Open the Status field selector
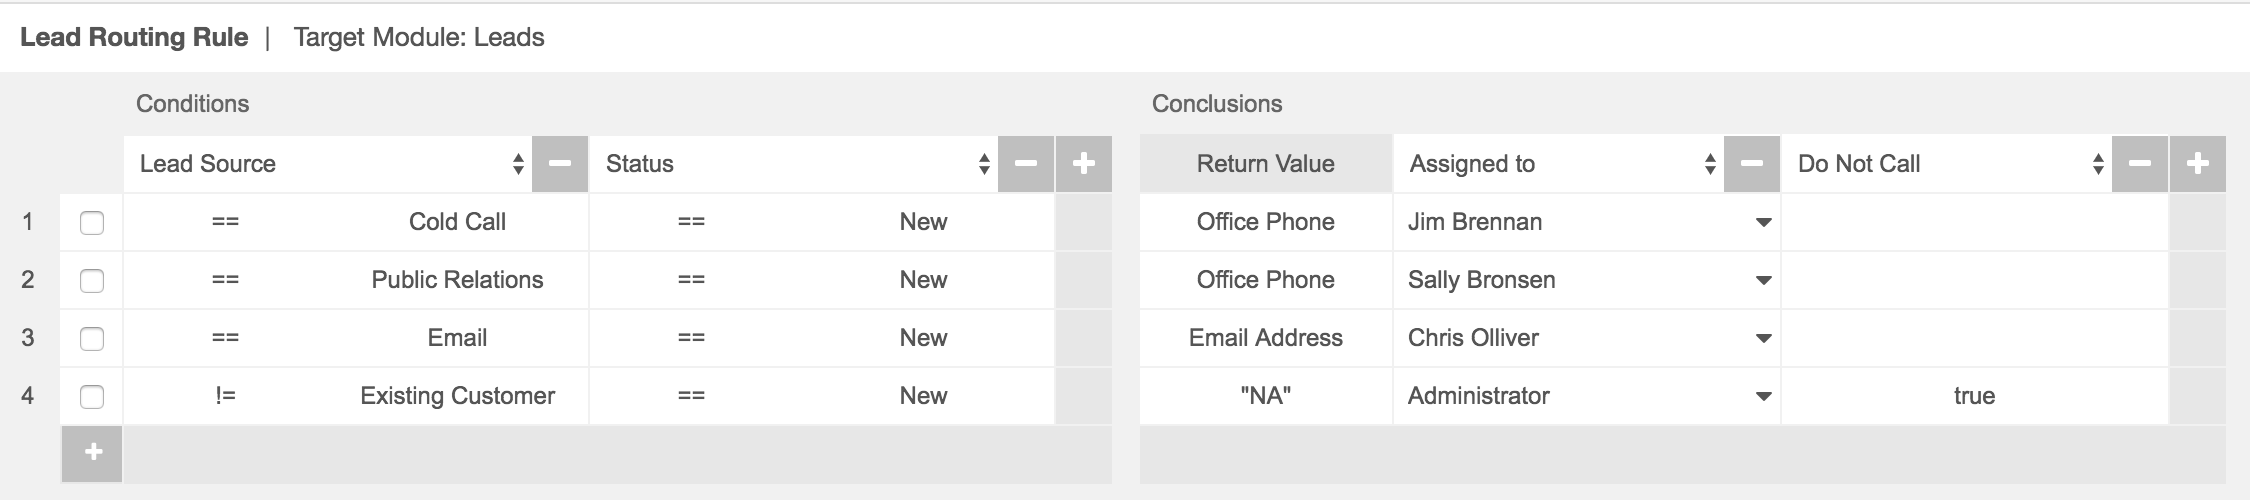The height and width of the screenshot is (500, 2250). 796,164
